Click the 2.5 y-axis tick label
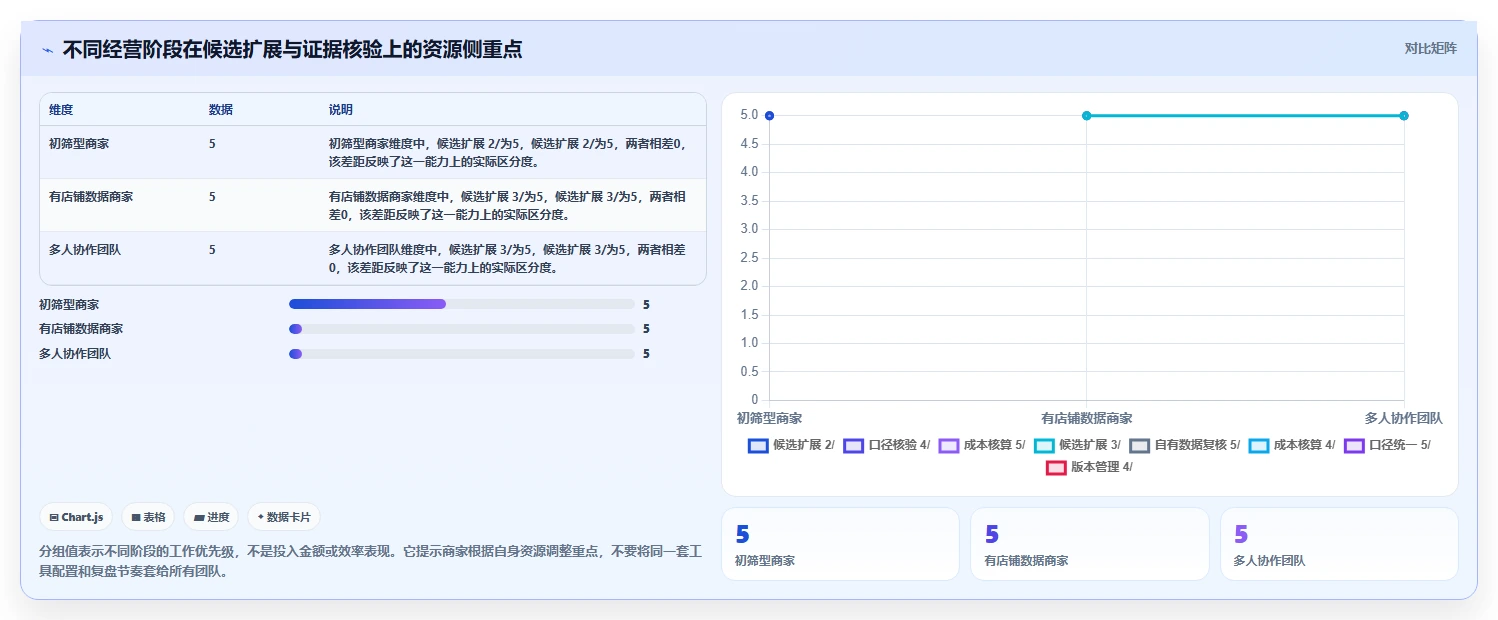Image resolution: width=1498 pixels, height=620 pixels. pos(749,258)
